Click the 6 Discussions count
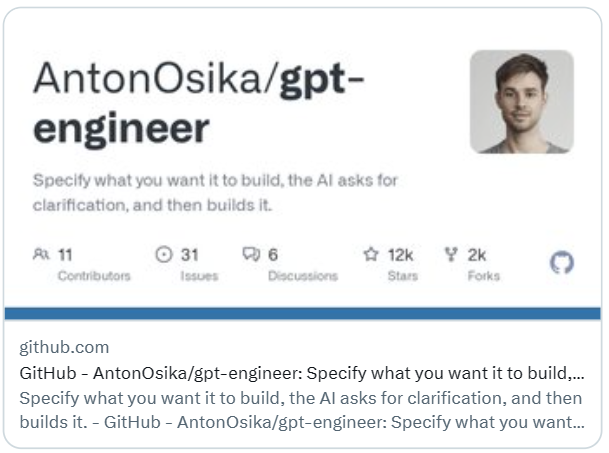The width and height of the screenshot is (609, 453). (273, 254)
